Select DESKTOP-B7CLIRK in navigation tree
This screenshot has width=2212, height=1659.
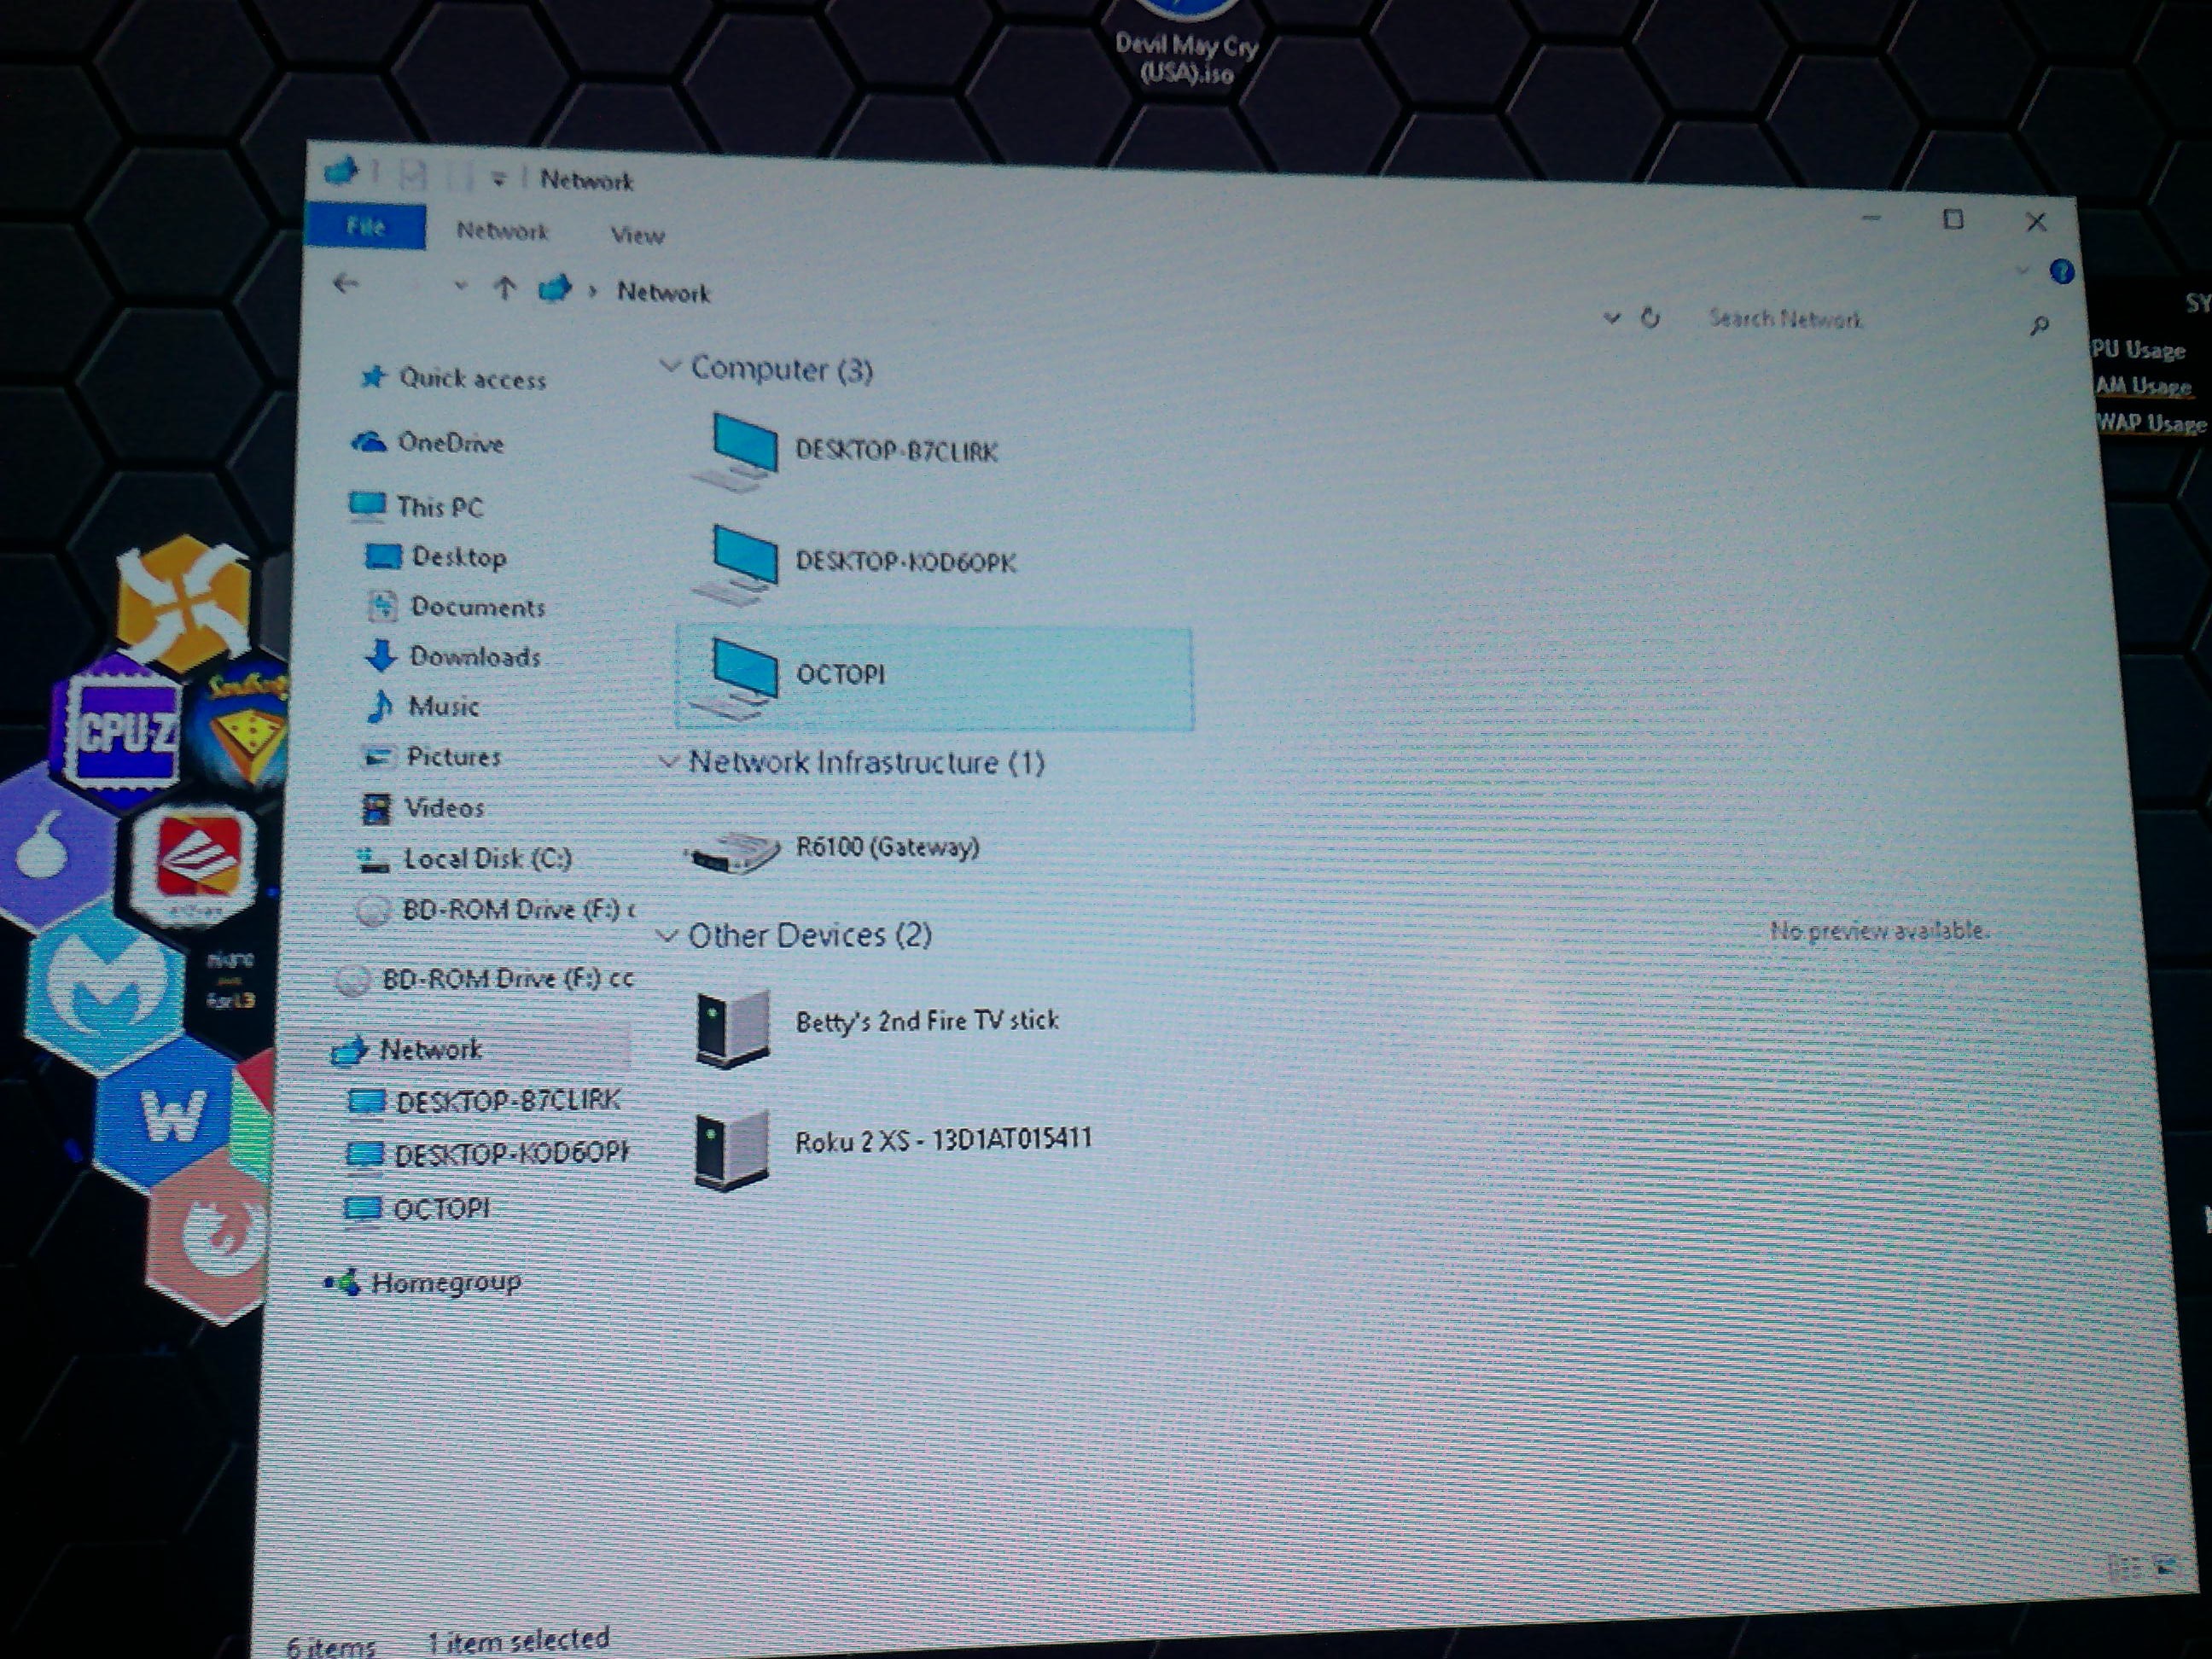[483, 1102]
